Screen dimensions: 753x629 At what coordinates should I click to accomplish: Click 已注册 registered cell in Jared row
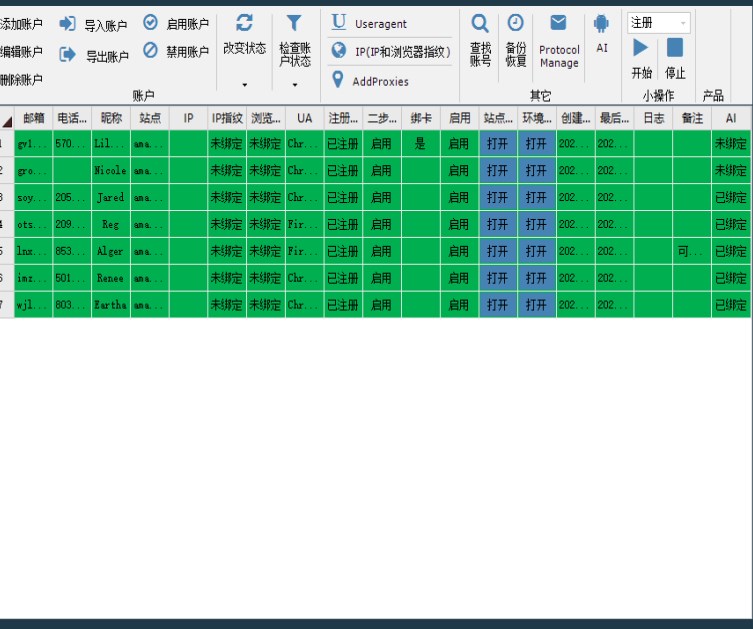[343, 197]
